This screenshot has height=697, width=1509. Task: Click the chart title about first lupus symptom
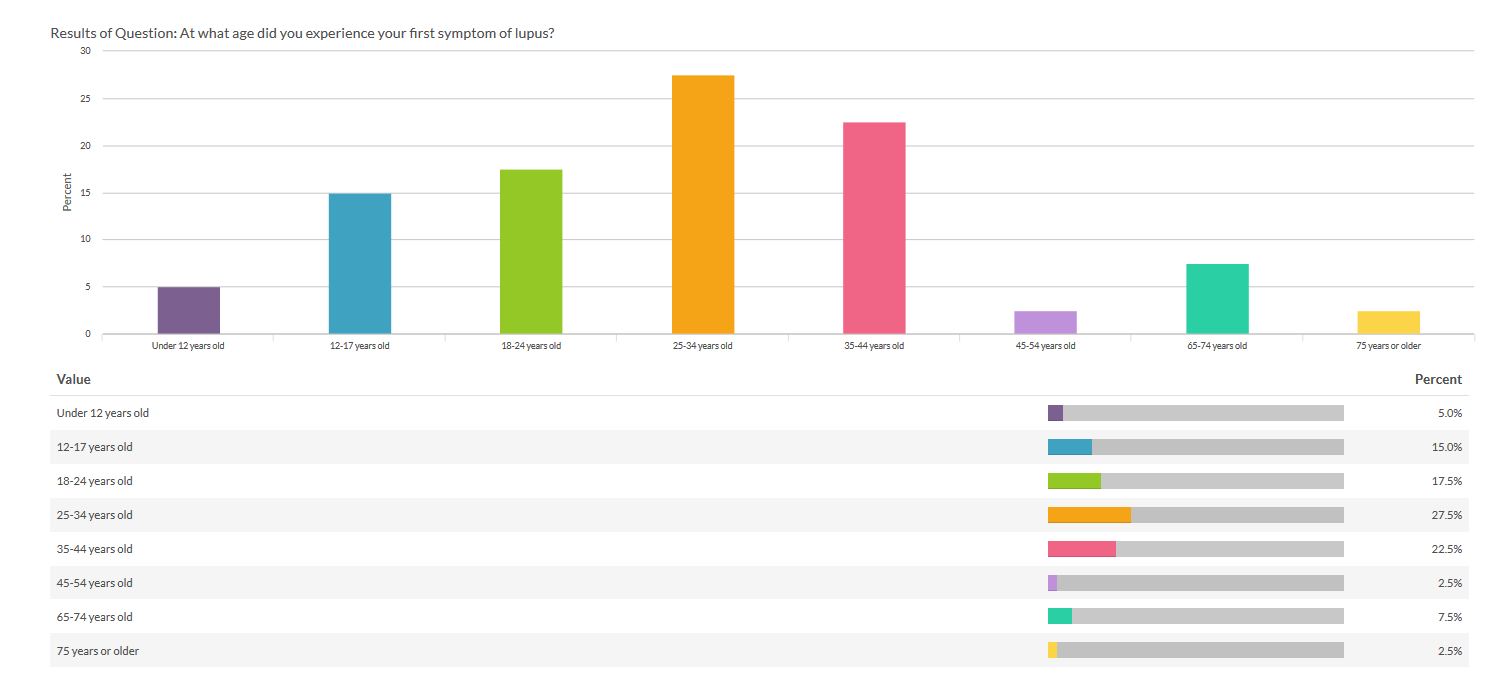coord(303,33)
